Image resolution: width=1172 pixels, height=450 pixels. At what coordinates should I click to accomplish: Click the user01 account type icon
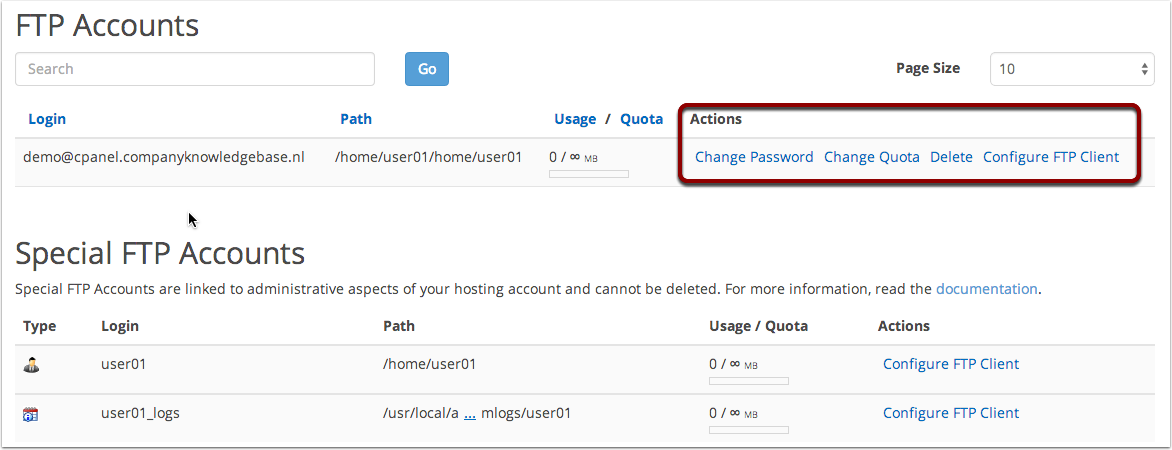[x=30, y=365]
